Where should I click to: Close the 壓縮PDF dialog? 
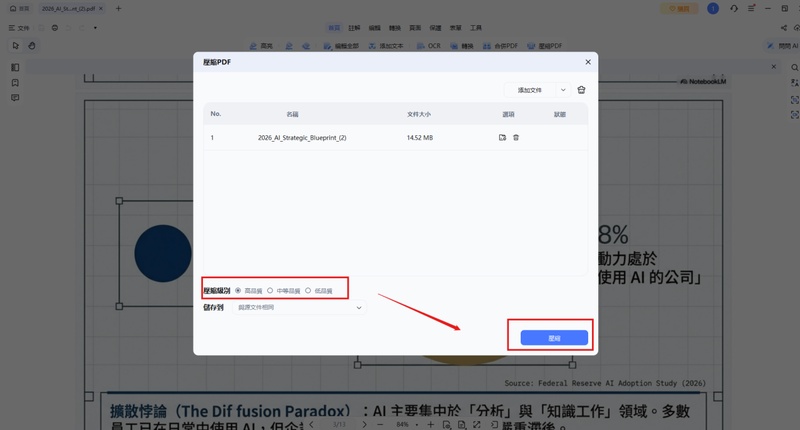coord(588,62)
